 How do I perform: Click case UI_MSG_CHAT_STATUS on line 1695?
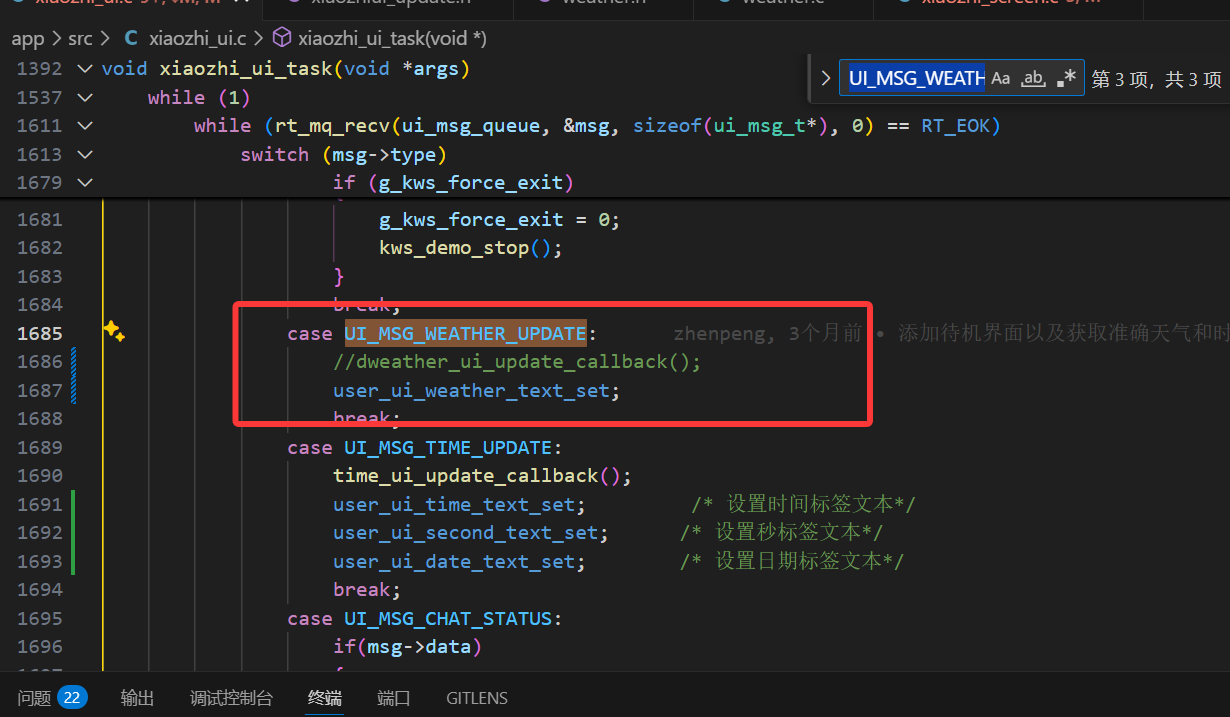pos(425,618)
